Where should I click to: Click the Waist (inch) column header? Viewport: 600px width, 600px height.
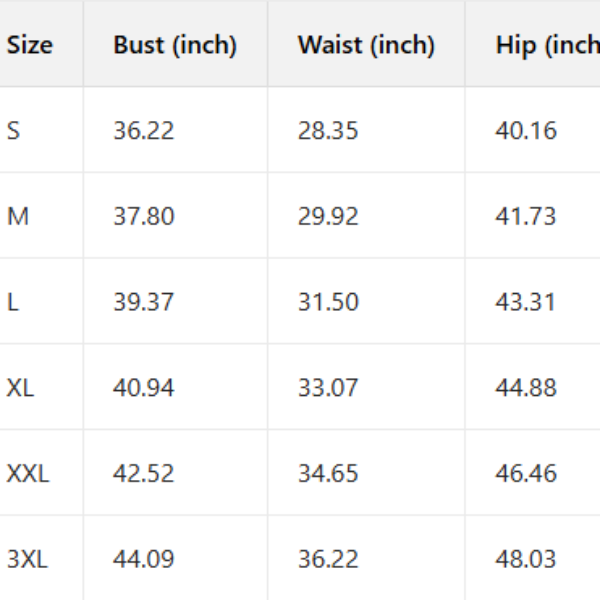click(366, 45)
